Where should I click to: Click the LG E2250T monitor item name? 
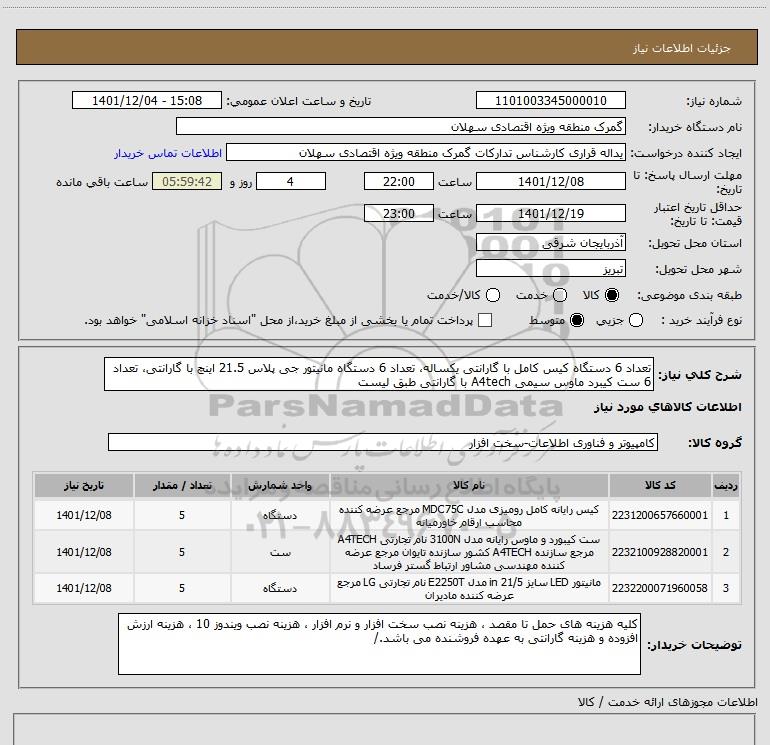(x=469, y=588)
